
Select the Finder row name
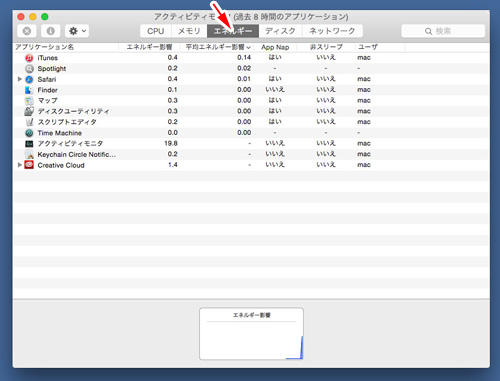tap(47, 90)
